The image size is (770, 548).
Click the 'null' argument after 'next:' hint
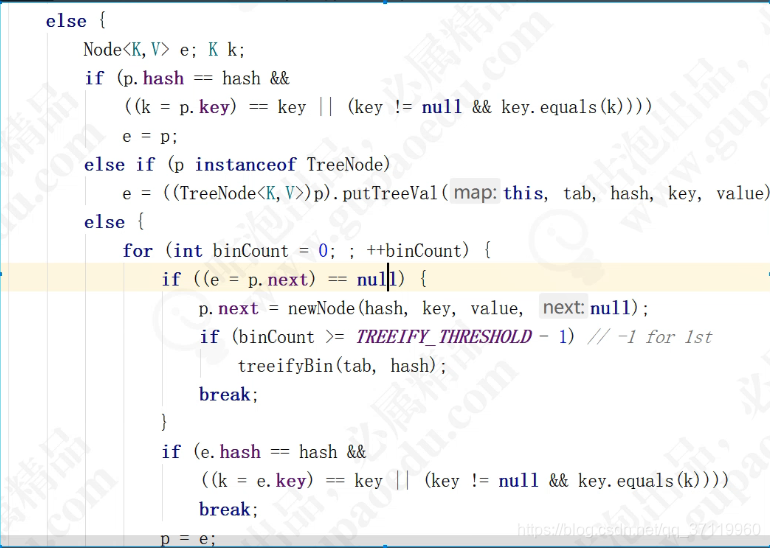pos(609,308)
